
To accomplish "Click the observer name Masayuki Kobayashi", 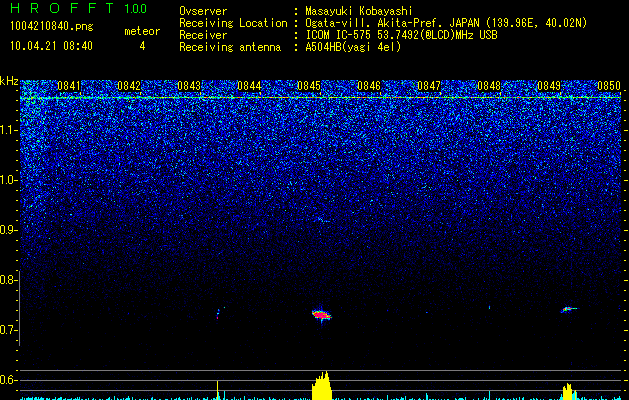I will 359,11.
